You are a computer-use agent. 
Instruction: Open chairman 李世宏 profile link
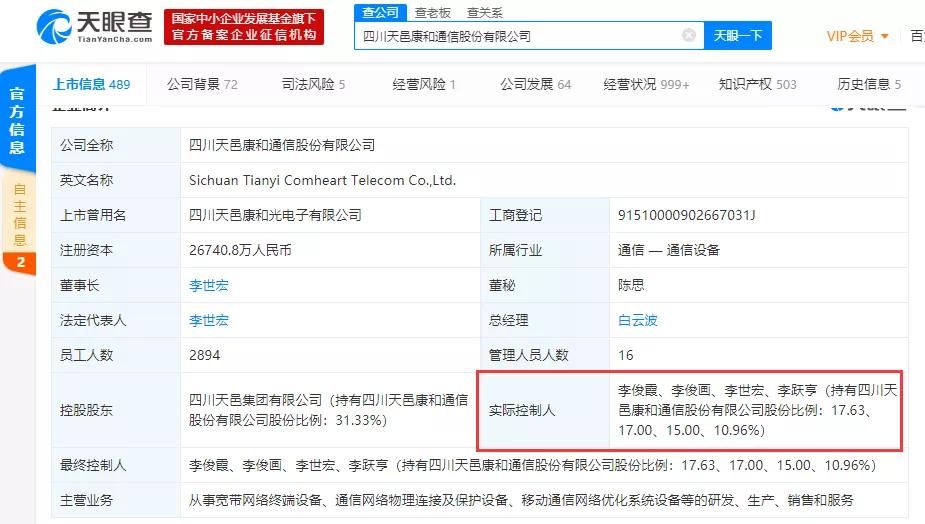point(208,286)
